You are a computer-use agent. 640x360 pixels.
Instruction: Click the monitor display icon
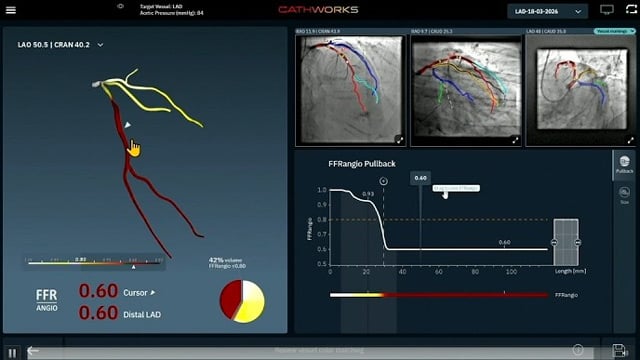607,9
